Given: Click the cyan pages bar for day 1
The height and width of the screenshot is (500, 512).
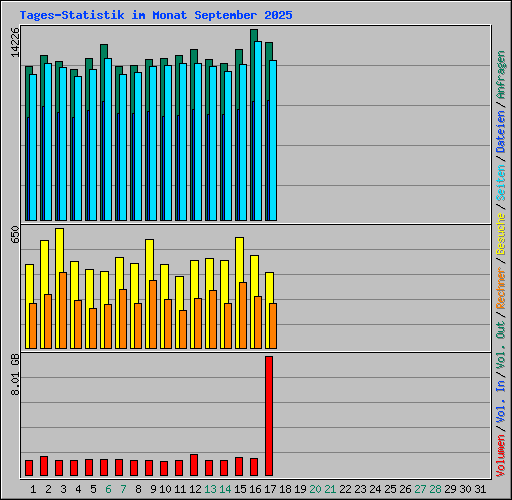Looking at the screenshot, I should tap(33, 147).
